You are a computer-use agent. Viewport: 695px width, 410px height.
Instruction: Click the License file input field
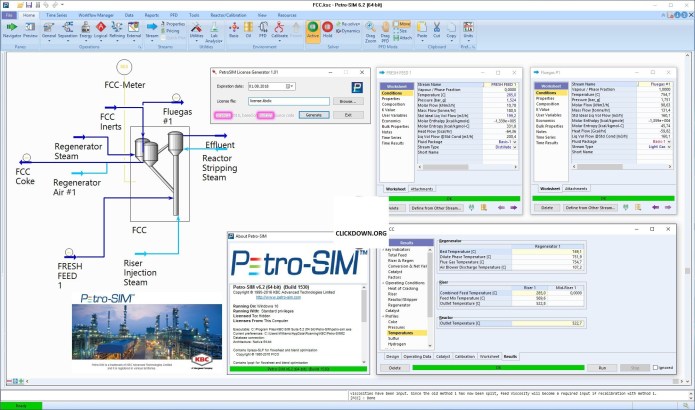[x=289, y=101]
